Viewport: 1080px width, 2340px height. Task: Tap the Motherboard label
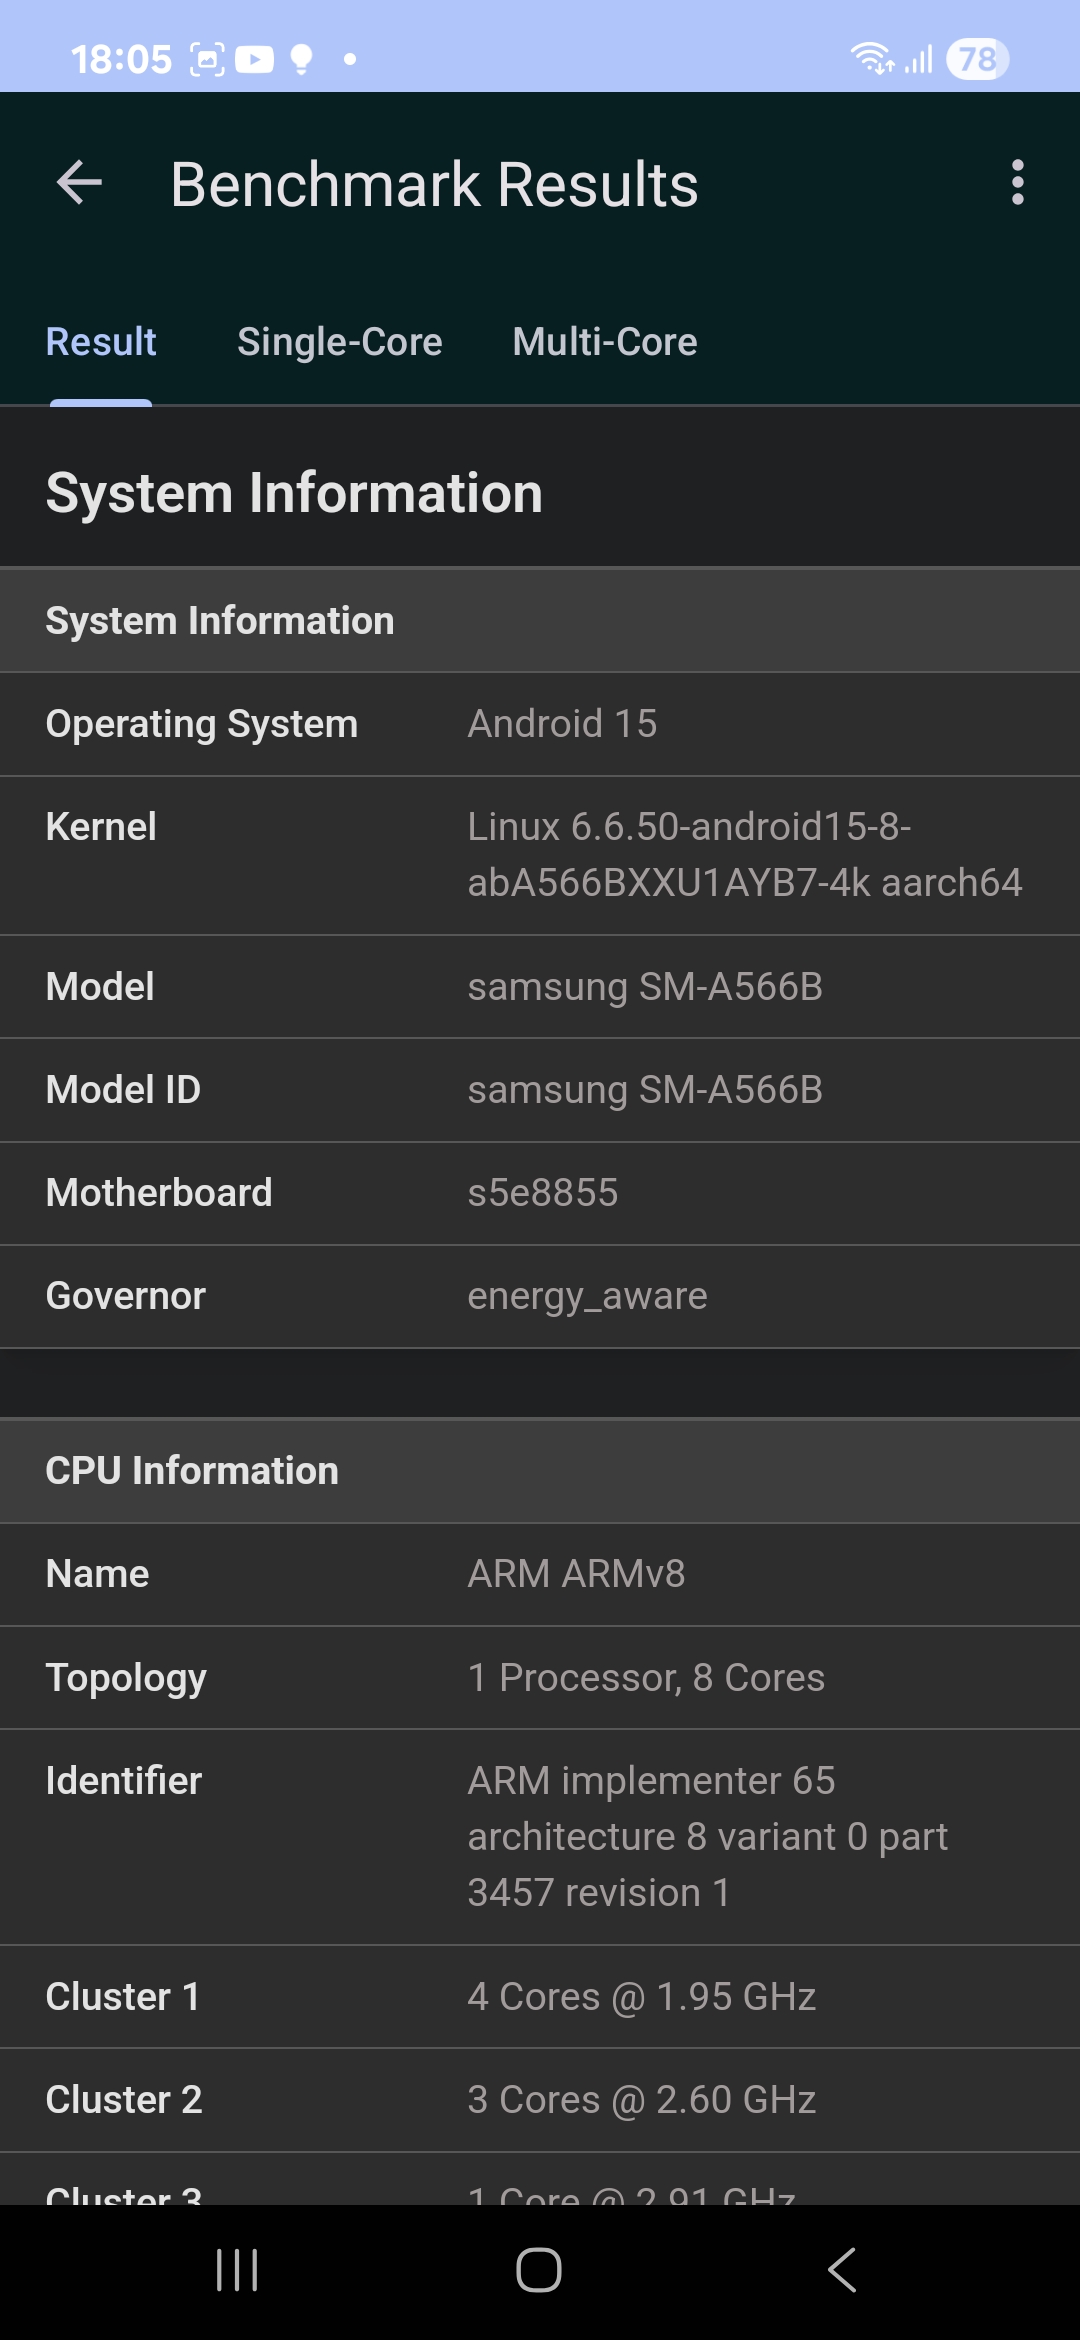click(159, 1193)
